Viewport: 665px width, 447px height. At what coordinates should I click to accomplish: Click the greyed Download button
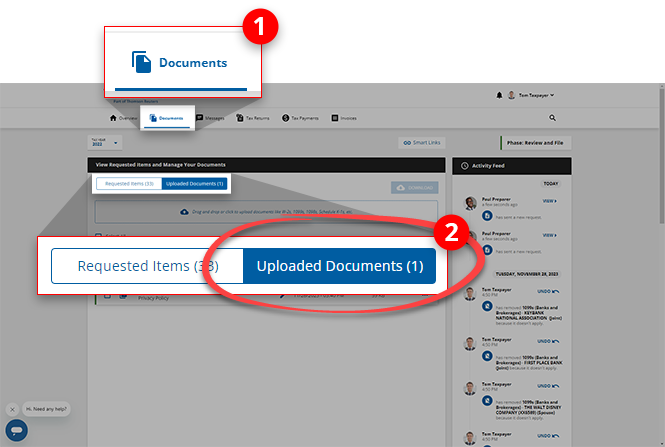414,187
